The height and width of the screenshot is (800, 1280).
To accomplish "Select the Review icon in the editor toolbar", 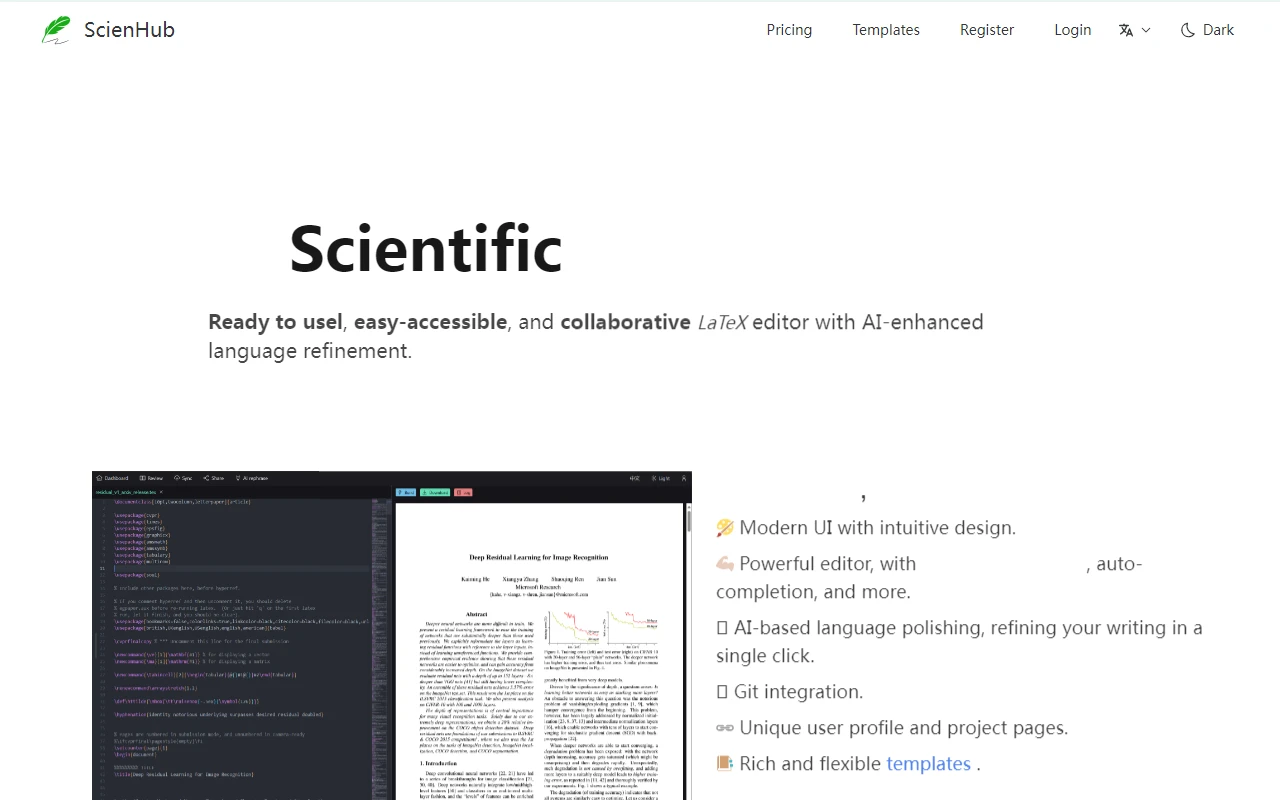I will pos(150,478).
